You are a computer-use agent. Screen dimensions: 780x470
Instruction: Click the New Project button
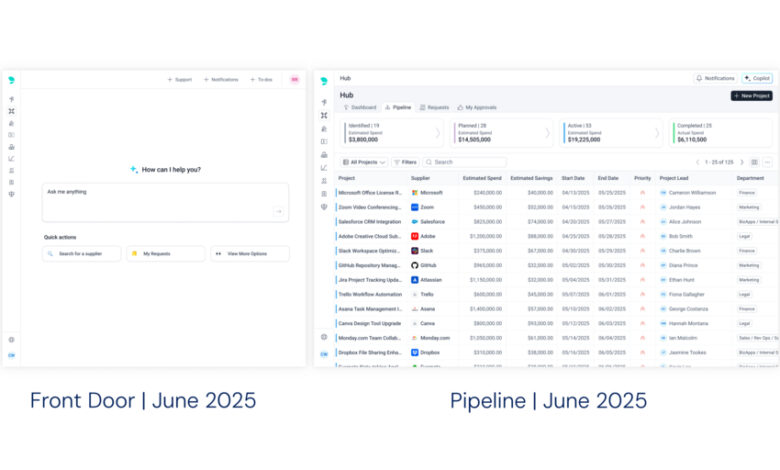751,96
